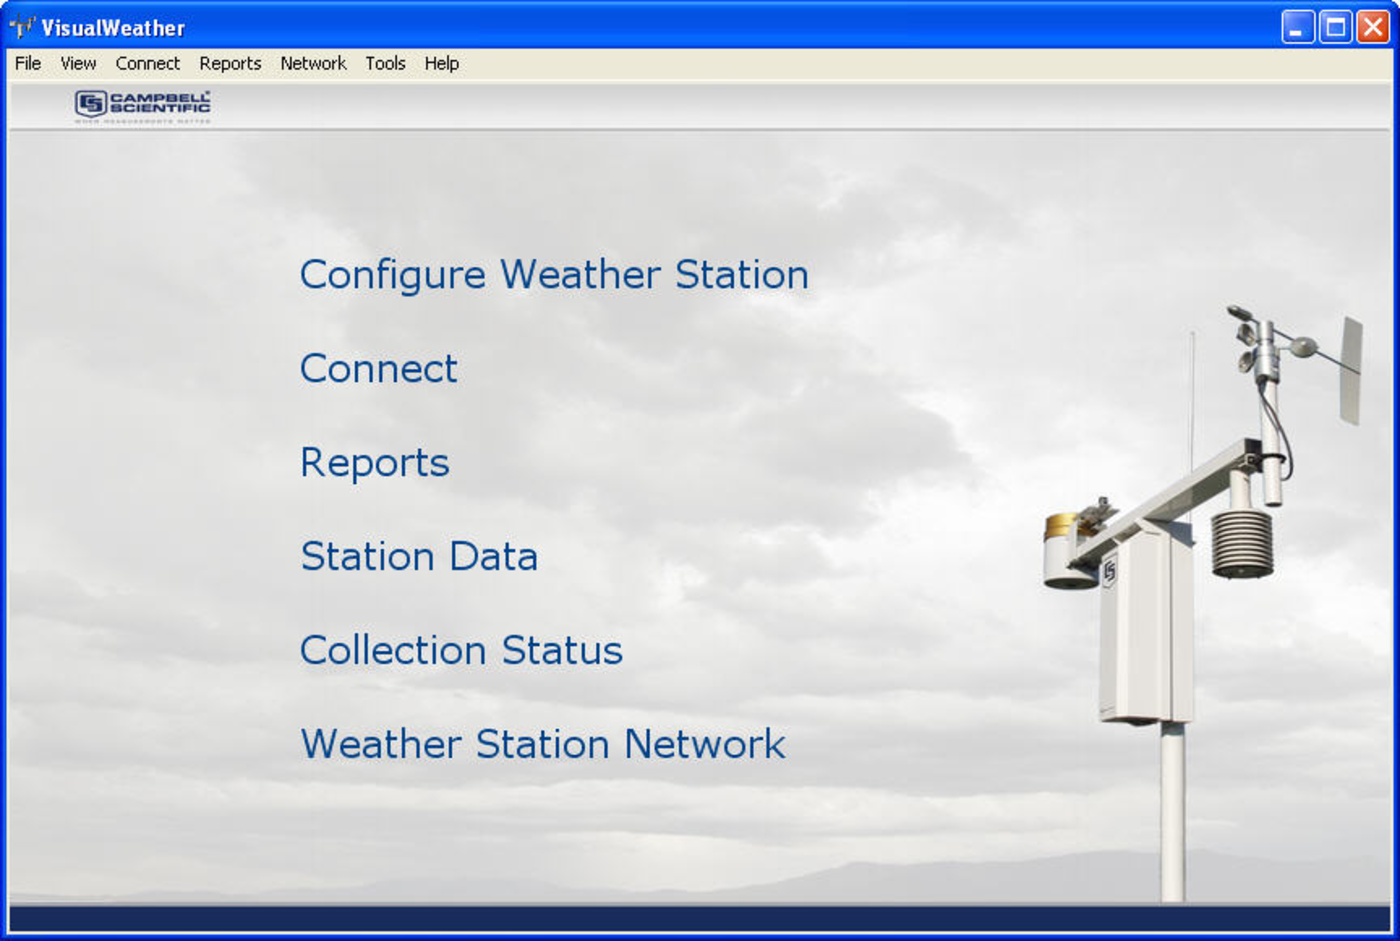The width and height of the screenshot is (1400, 941).
Task: Open the Network menu
Action: (x=313, y=63)
